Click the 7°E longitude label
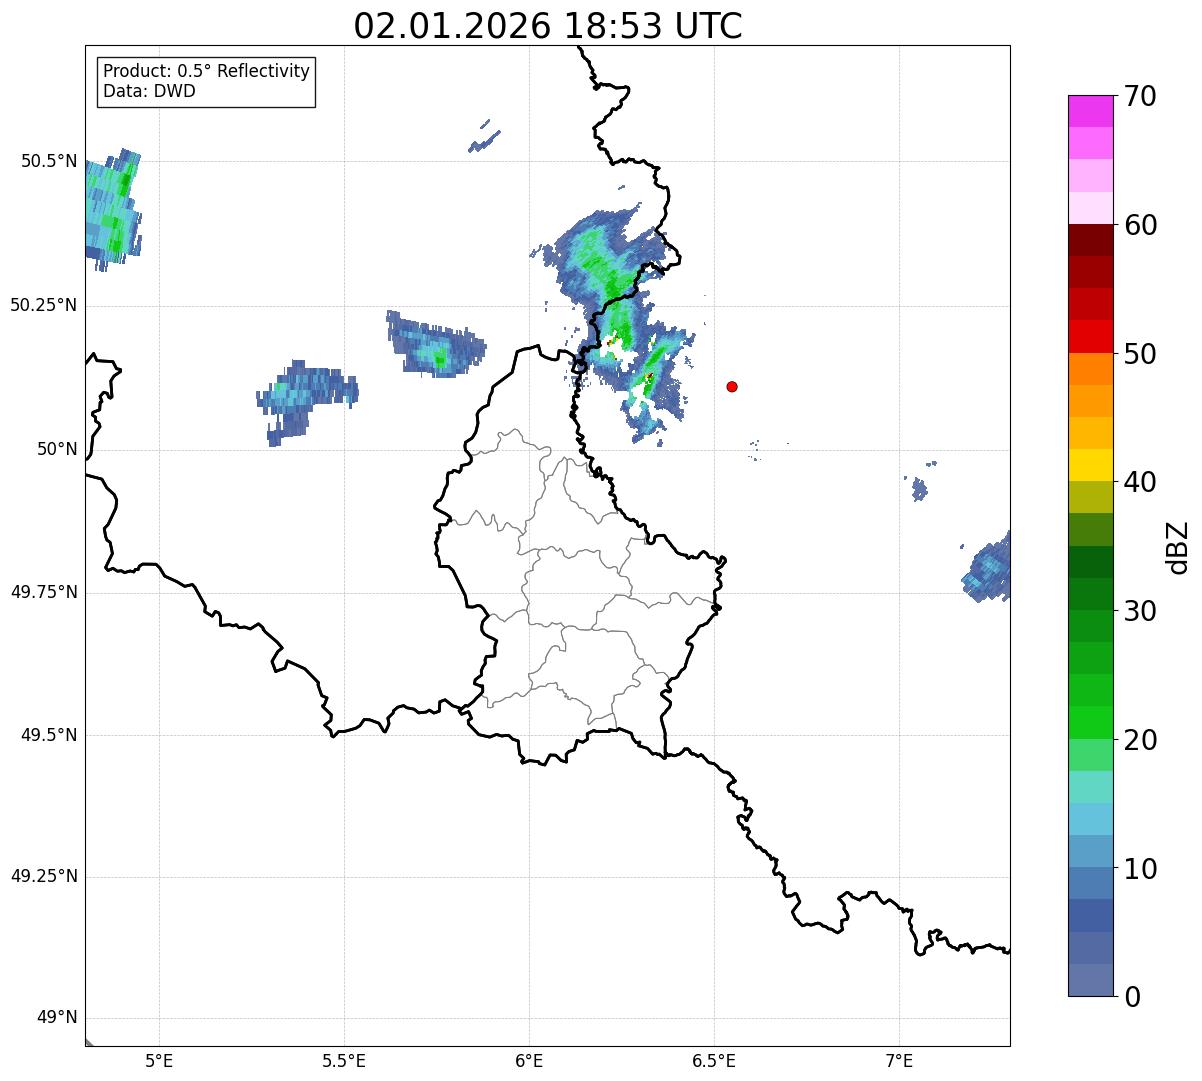This screenshot has width=1202, height=1081. 899,1061
